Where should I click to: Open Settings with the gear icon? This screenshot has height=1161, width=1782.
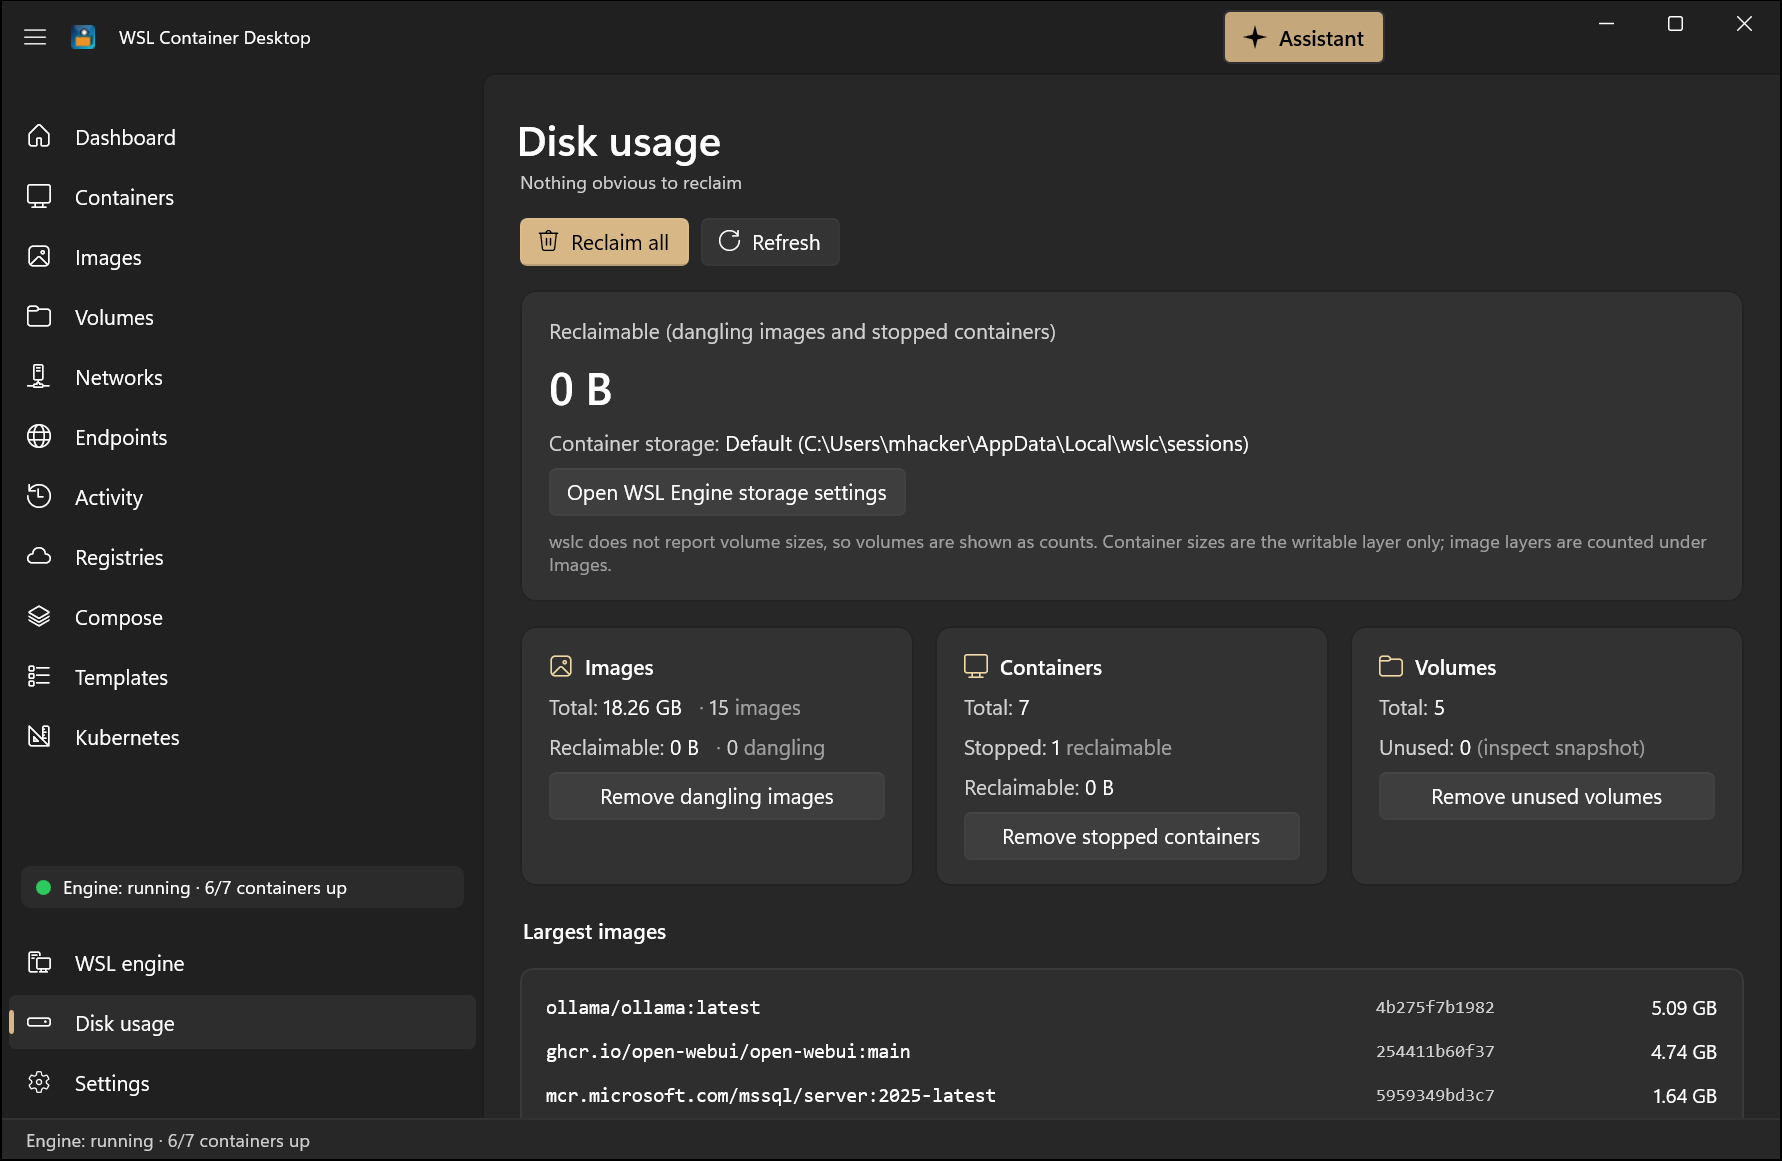(39, 1082)
